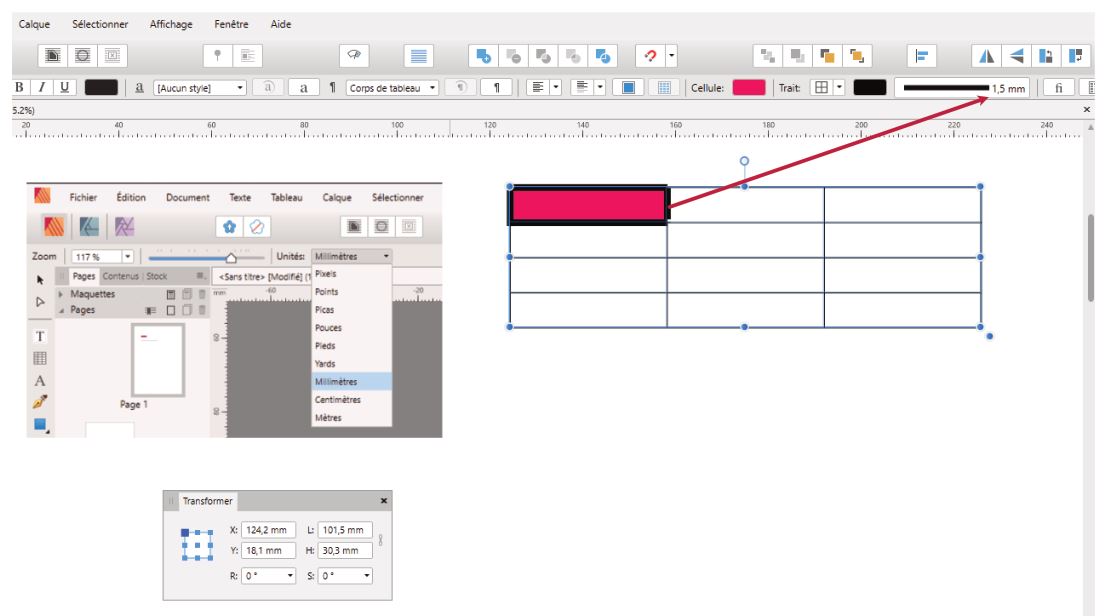Open the snapping options dropdown arrow
Viewport: 1114px width, 616px height.
[x=671, y=55]
